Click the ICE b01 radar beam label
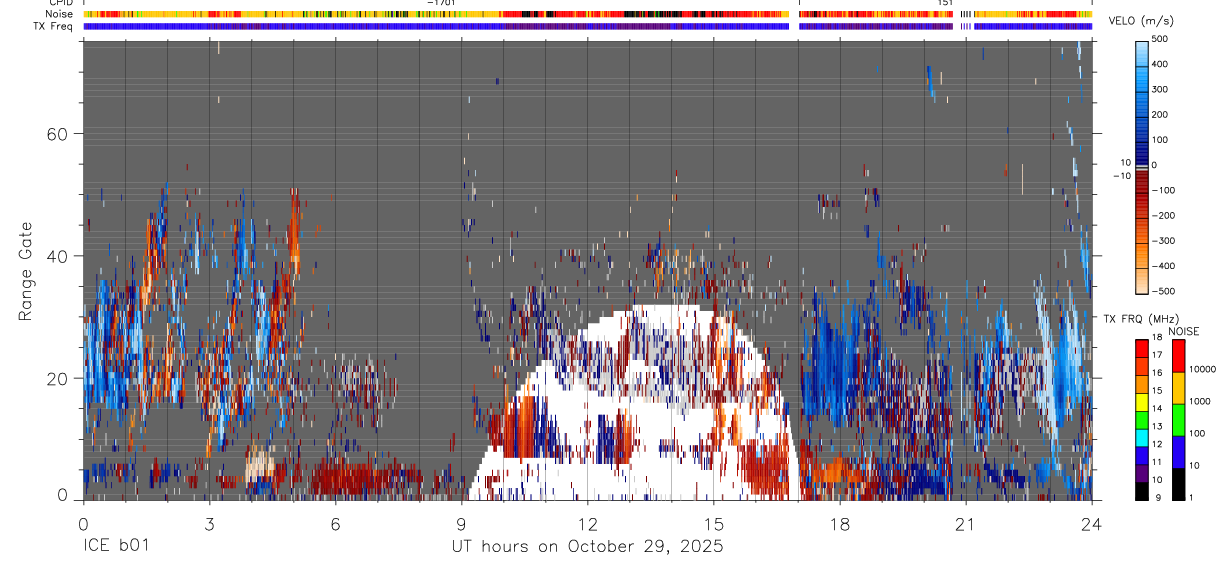 pos(116,547)
